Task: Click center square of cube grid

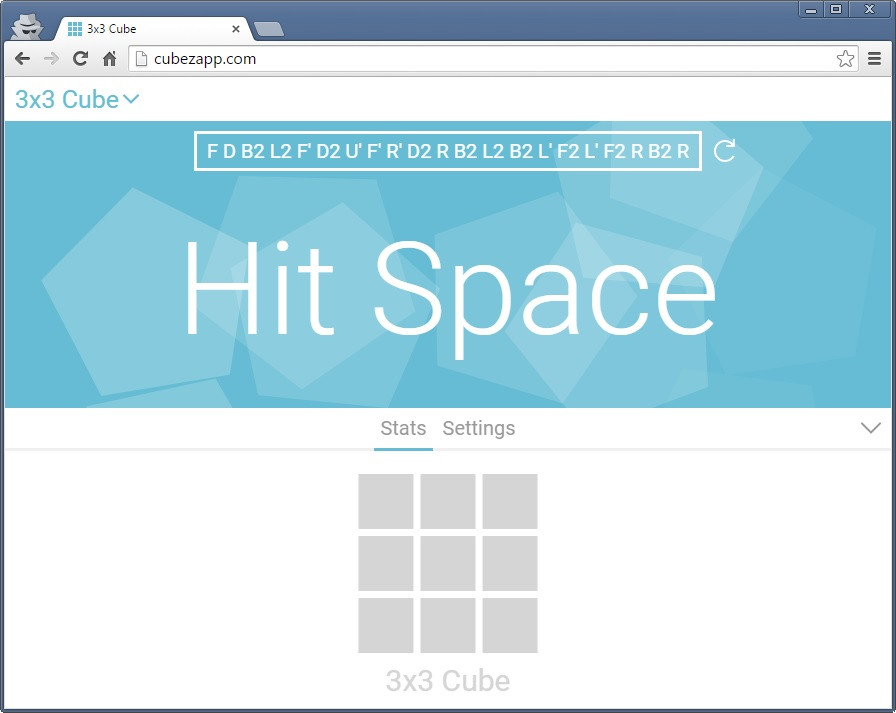Action: click(x=448, y=563)
